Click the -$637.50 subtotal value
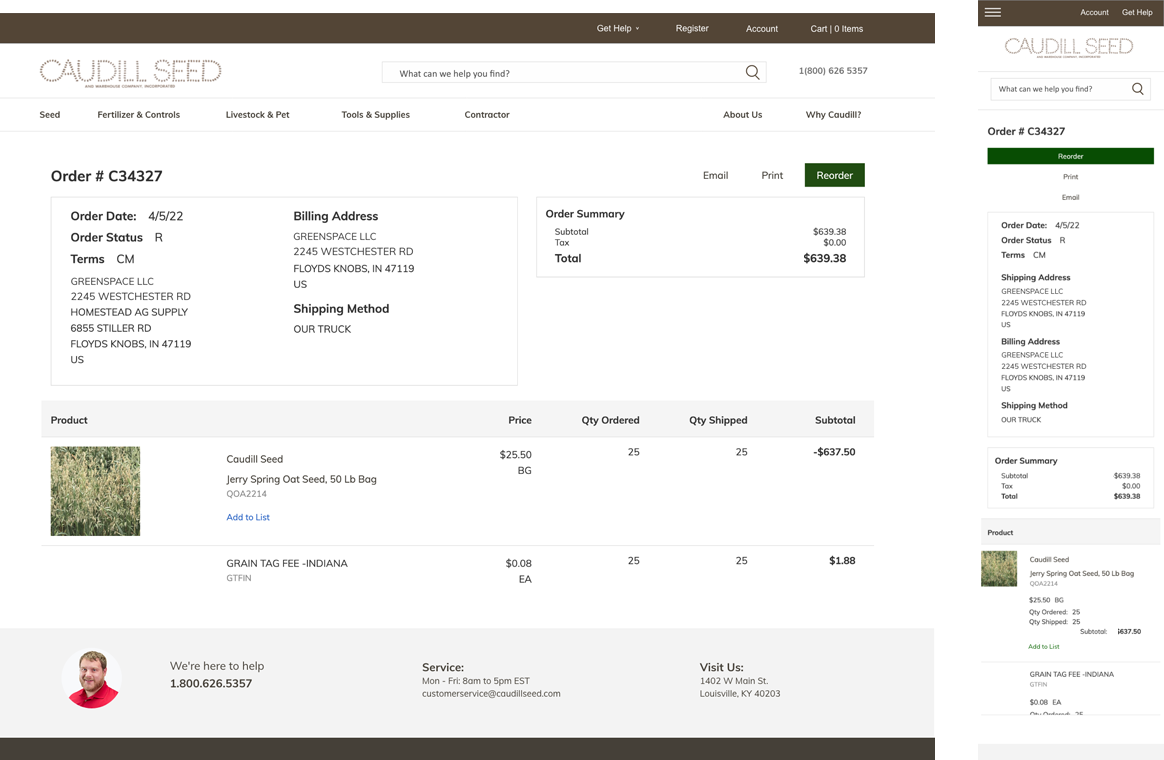 tap(834, 452)
